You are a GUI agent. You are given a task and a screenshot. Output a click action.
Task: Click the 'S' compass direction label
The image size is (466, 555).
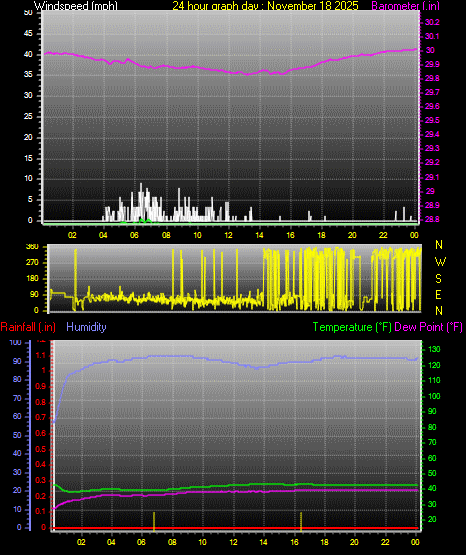coord(438,279)
